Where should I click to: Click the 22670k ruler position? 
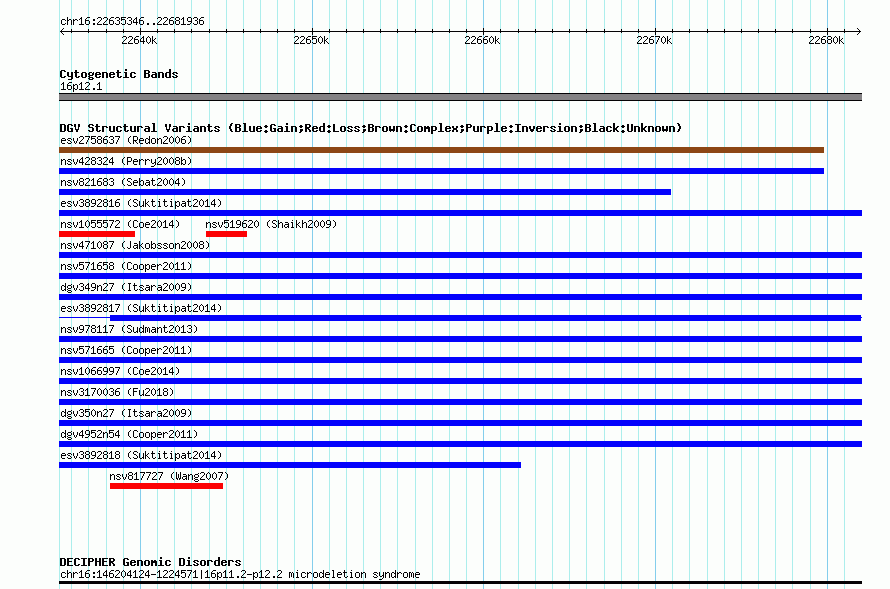point(654,40)
